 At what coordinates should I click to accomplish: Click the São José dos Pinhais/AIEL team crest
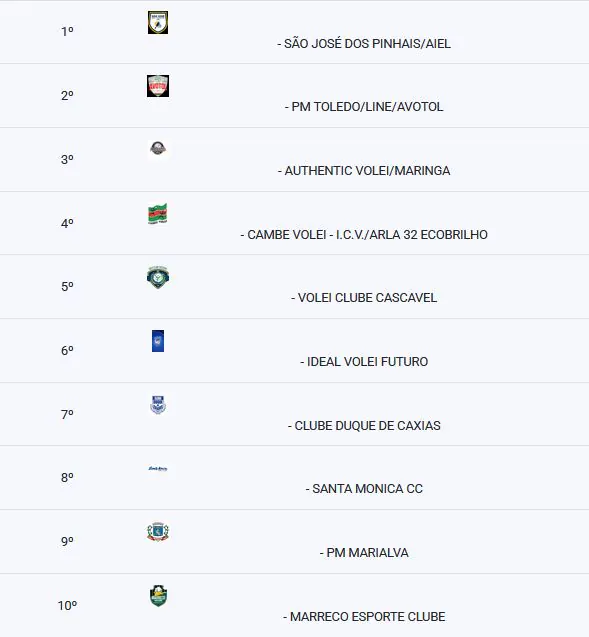coord(158,22)
